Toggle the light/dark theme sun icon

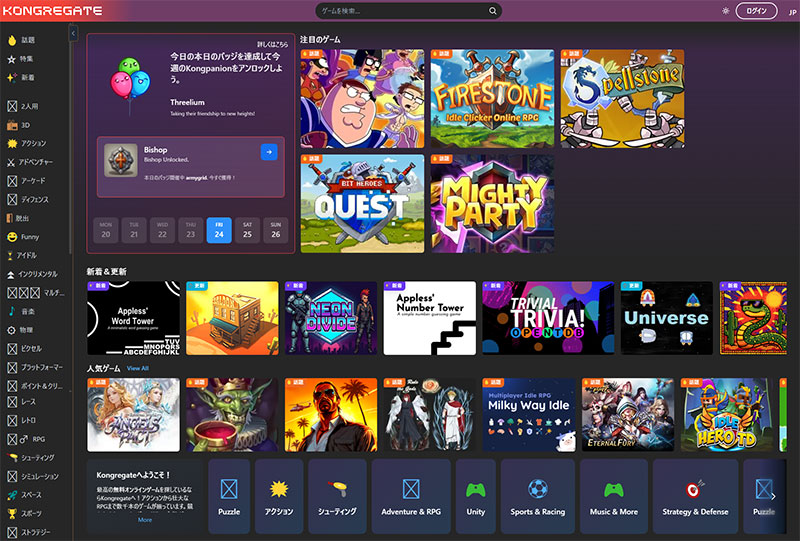[725, 11]
